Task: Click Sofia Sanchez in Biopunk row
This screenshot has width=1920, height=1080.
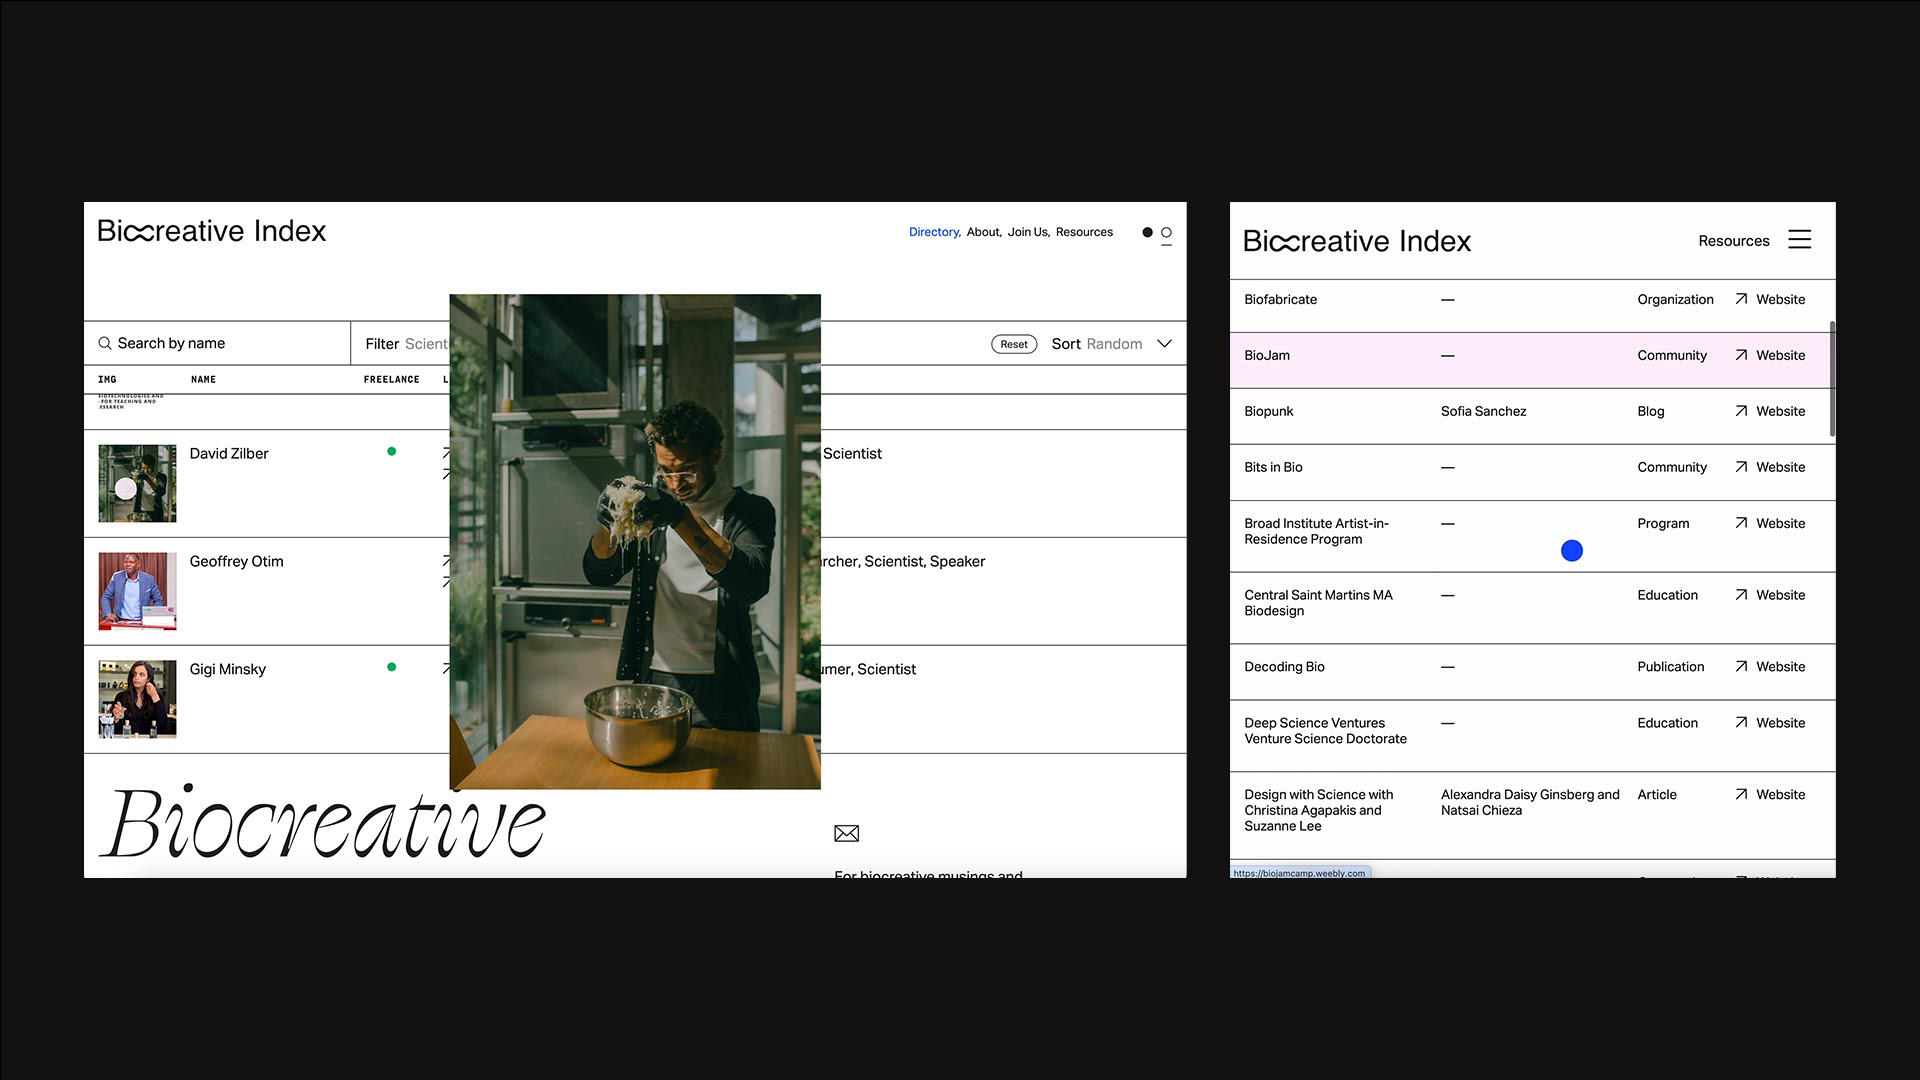Action: pos(1483,411)
